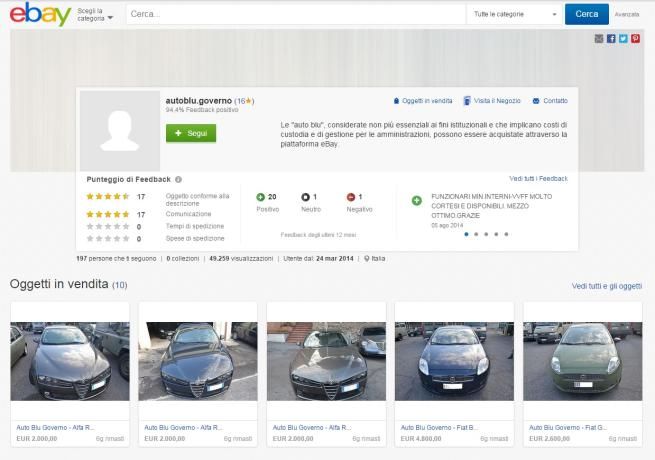The width and height of the screenshot is (655, 460).
Task: Click the green positive feedback icon with 20
Action: 261,197
